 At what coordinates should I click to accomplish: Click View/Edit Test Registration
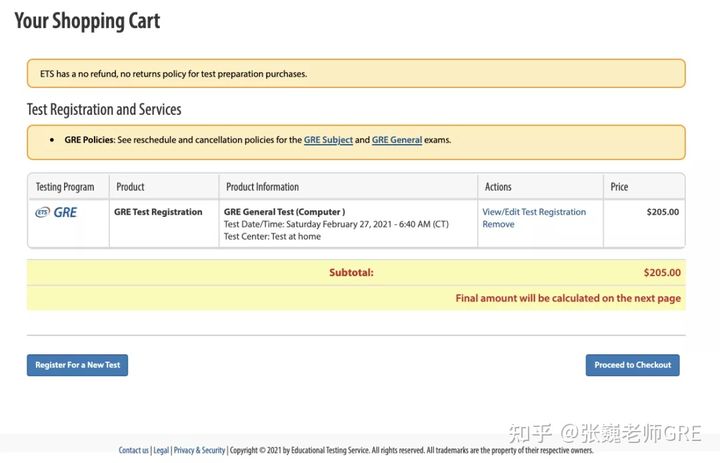tap(534, 212)
